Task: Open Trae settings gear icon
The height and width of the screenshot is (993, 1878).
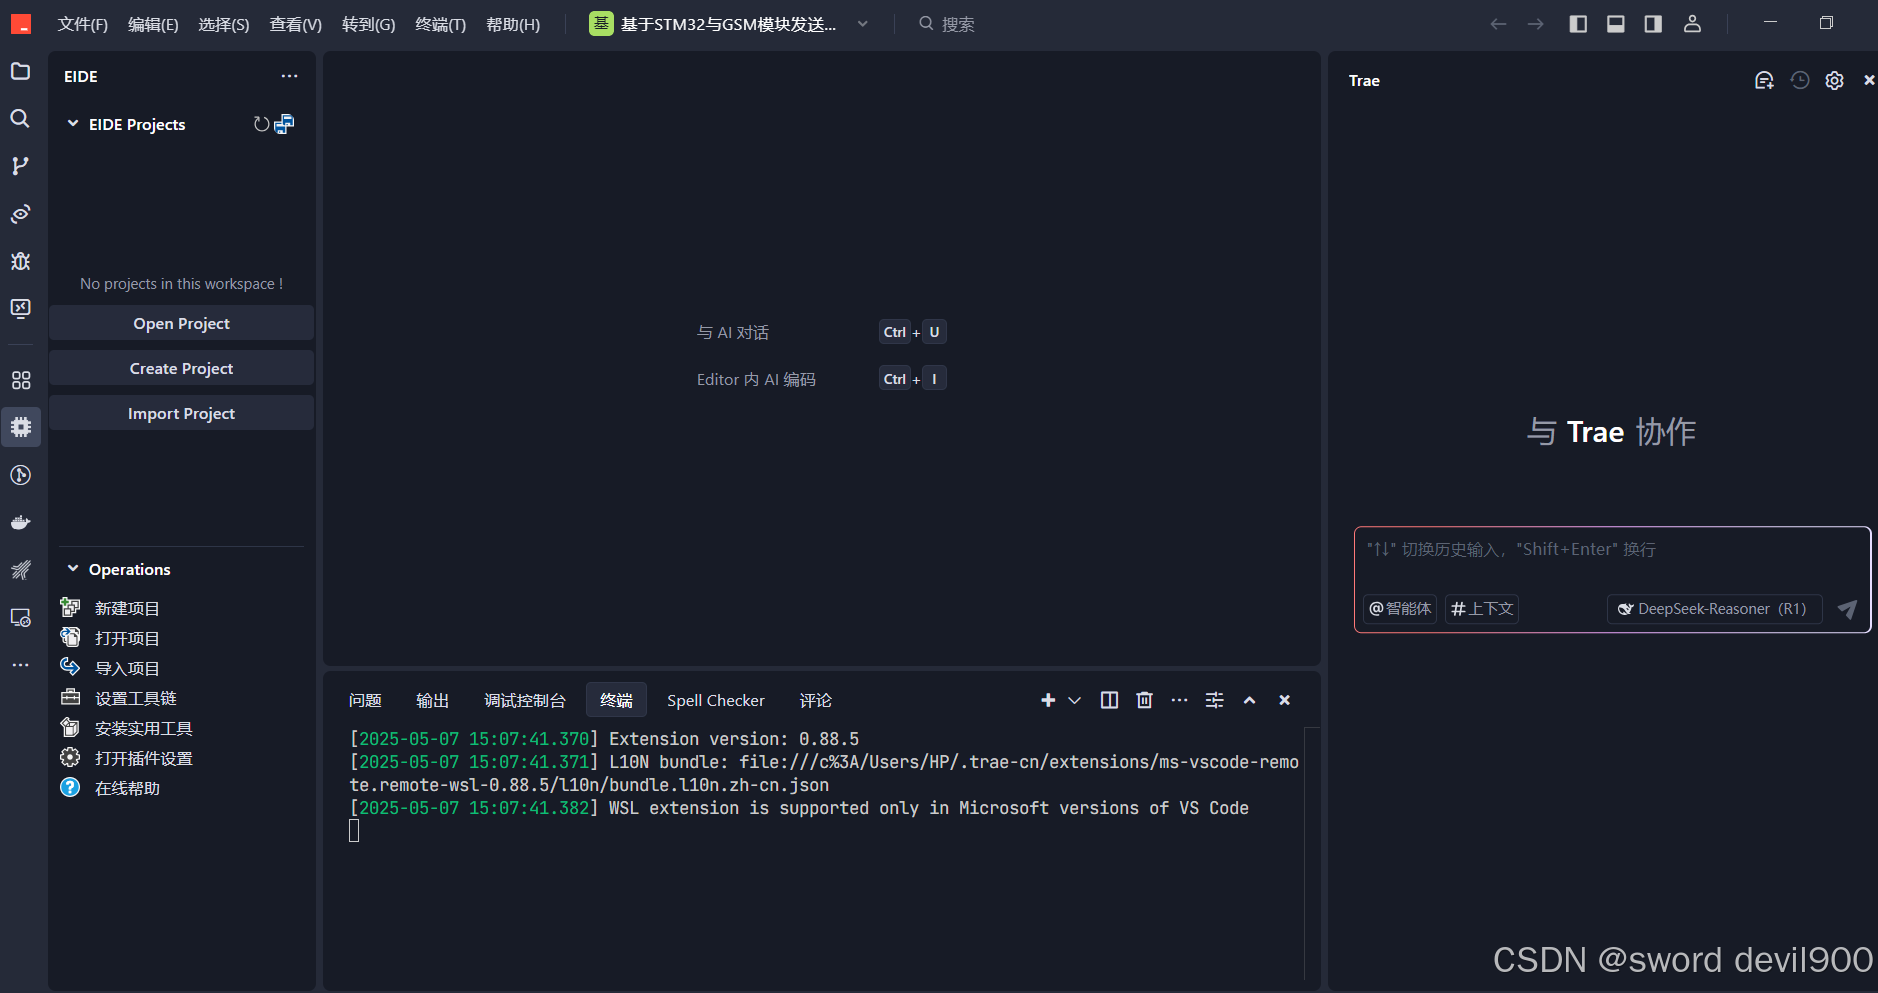Action: 1834,80
